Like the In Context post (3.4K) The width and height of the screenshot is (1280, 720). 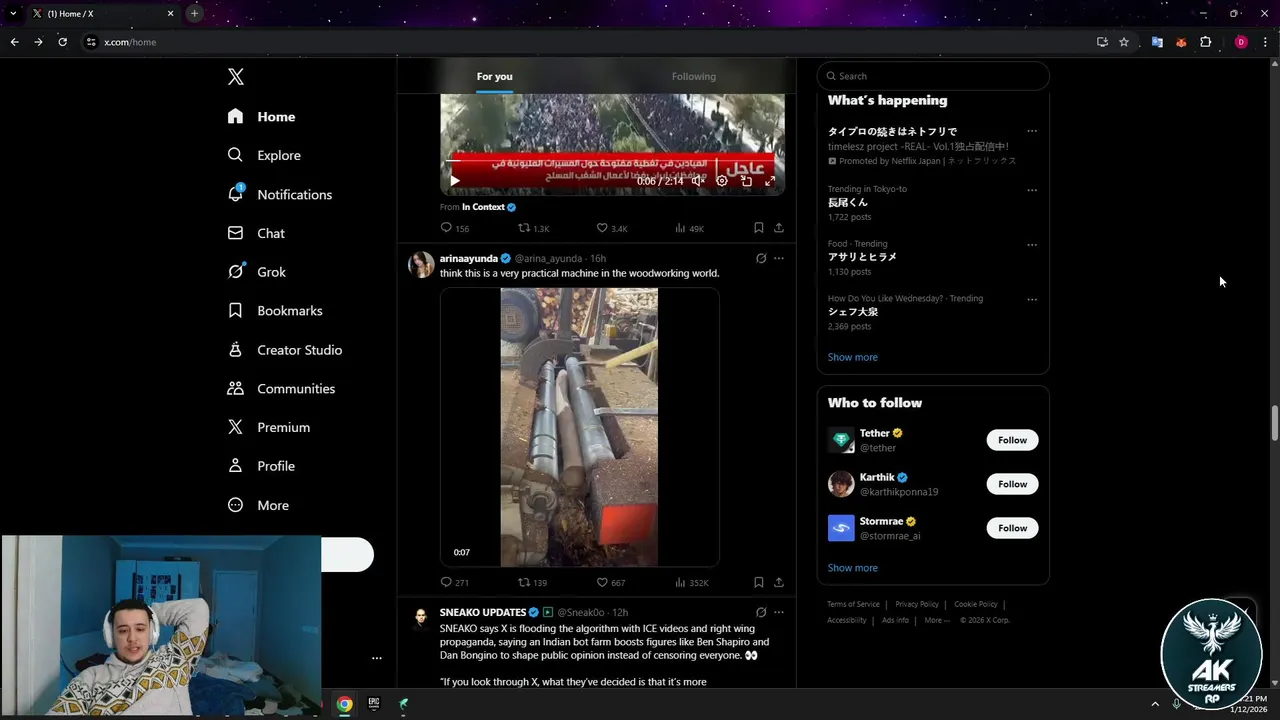click(x=611, y=228)
